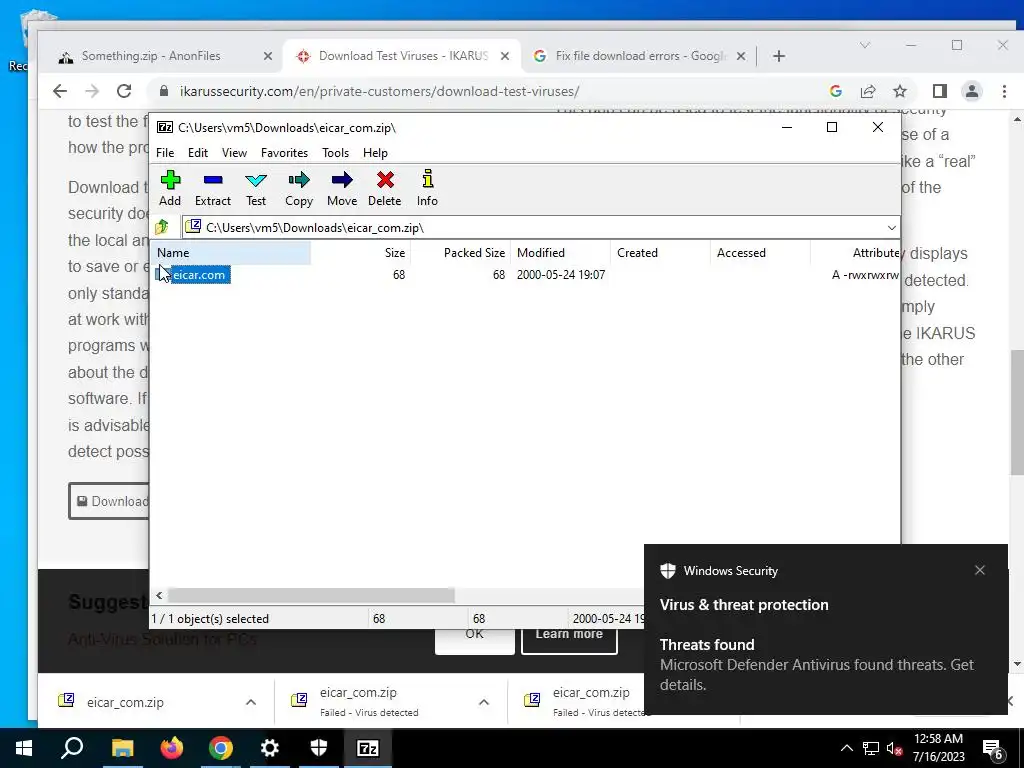This screenshot has height=768, width=1024.
Task: Open the notification center icon
Action: coord(993,749)
